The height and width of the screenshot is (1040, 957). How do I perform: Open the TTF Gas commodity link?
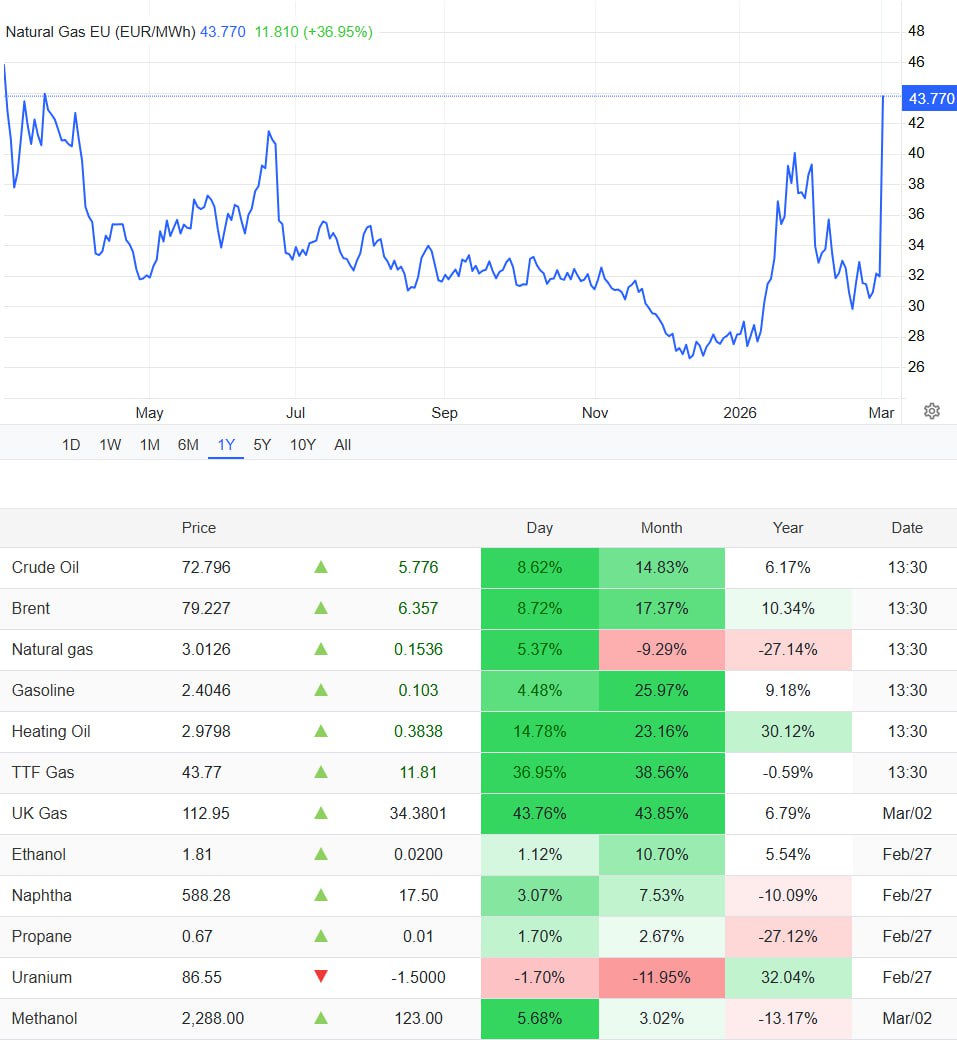point(43,773)
